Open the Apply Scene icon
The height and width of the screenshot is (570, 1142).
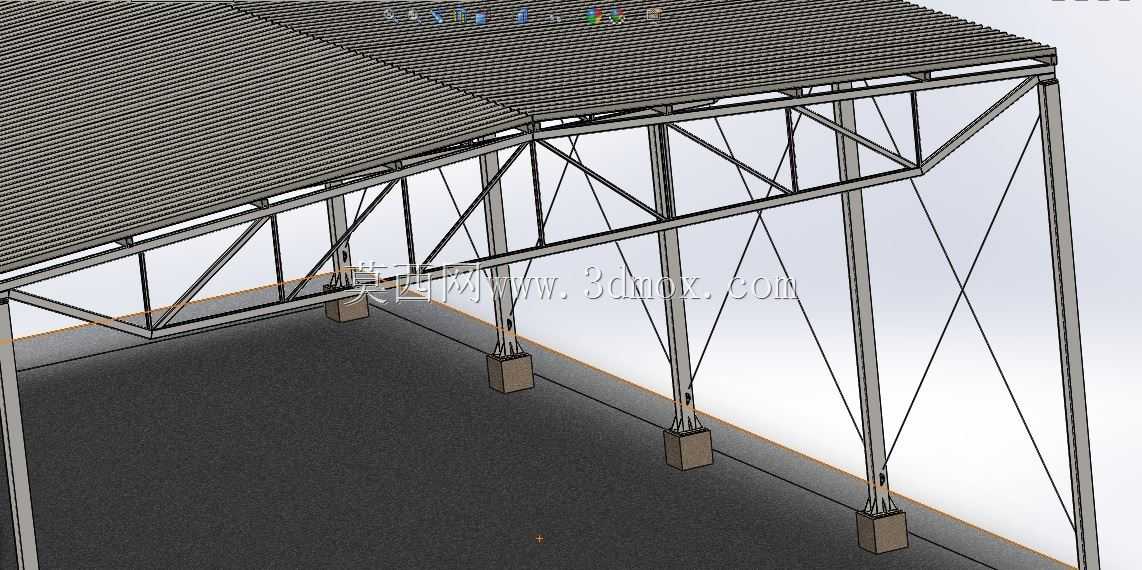pos(617,15)
